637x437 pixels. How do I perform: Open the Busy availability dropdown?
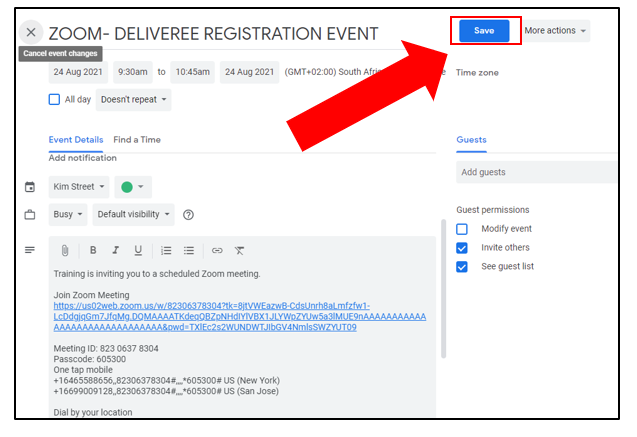(68, 214)
